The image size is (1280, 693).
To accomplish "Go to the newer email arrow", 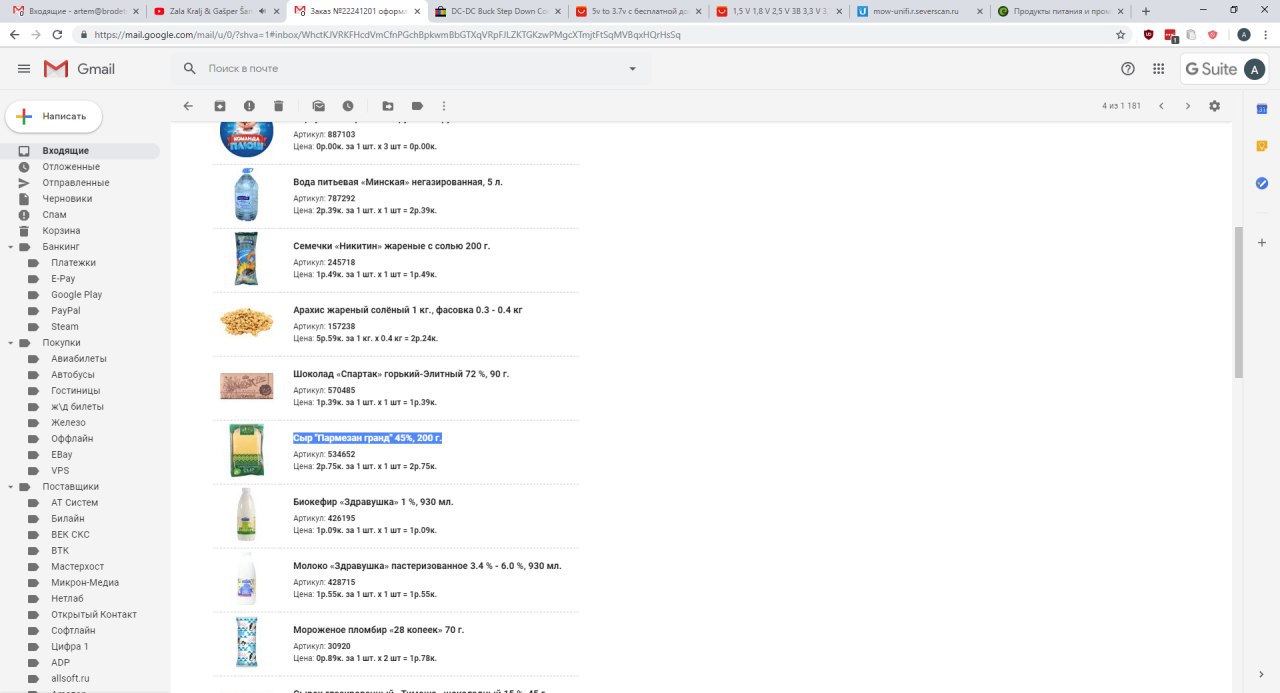I will pos(1161,106).
